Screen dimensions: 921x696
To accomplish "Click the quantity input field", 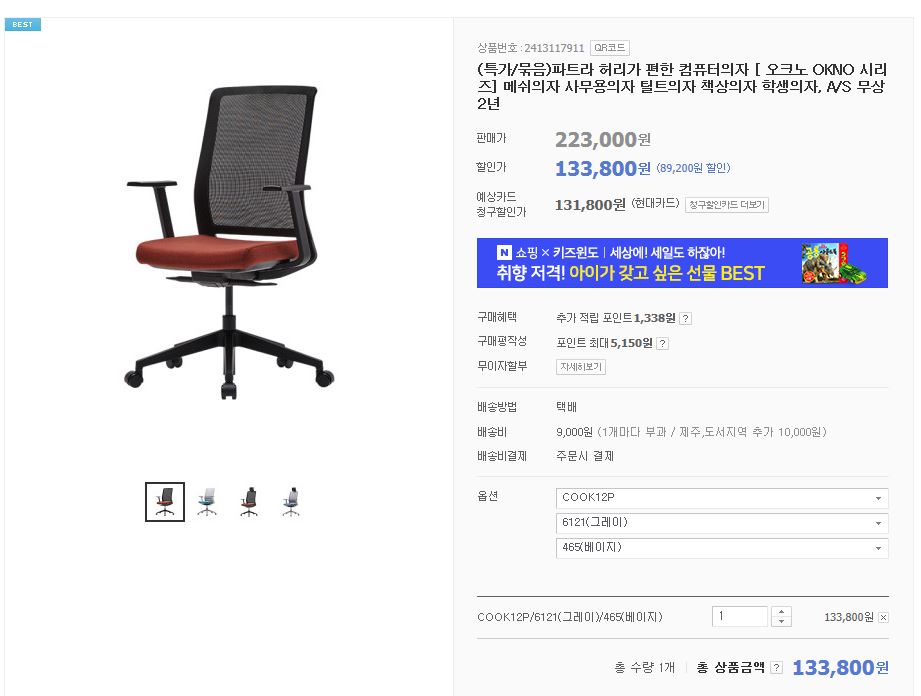I will point(740,616).
